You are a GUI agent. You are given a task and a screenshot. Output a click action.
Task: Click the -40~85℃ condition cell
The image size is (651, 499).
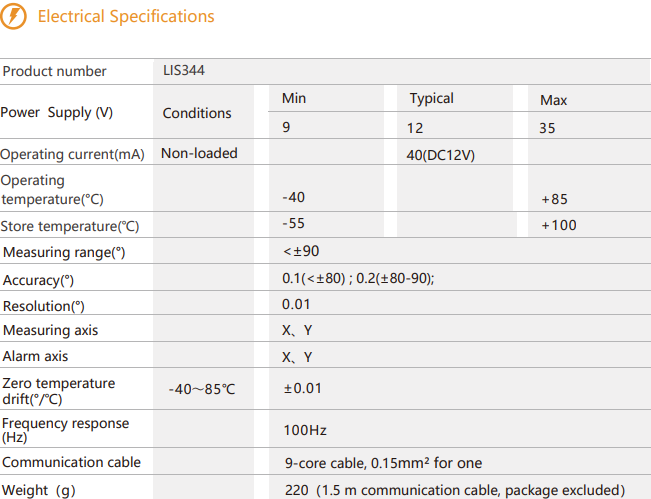(x=202, y=388)
